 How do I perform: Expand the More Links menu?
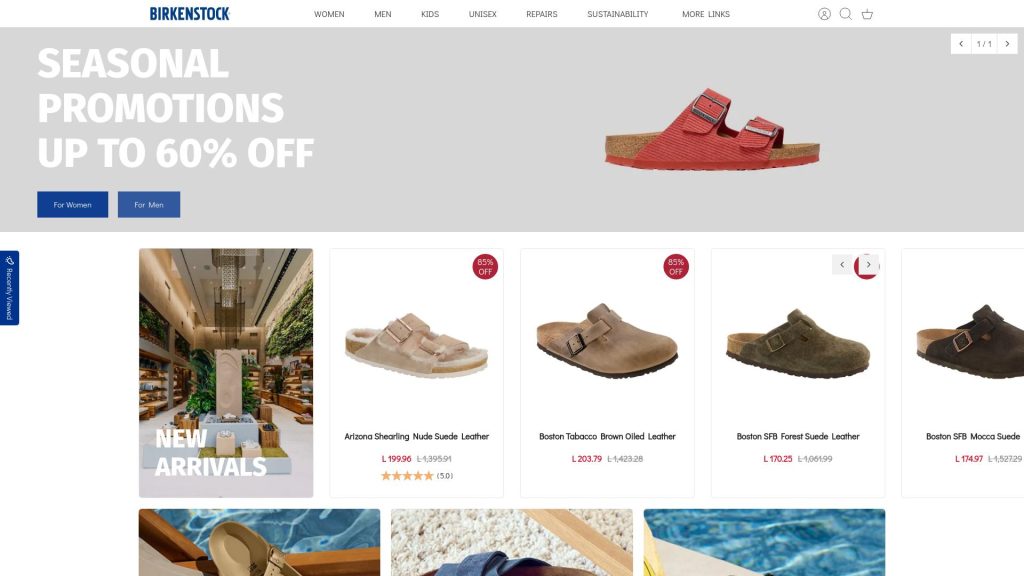click(706, 14)
